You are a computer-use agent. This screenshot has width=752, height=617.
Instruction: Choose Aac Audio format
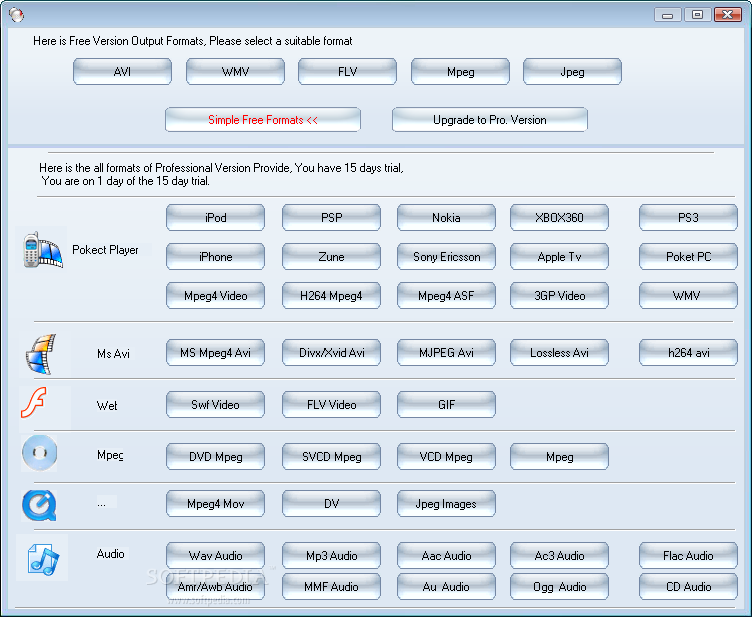coord(446,556)
